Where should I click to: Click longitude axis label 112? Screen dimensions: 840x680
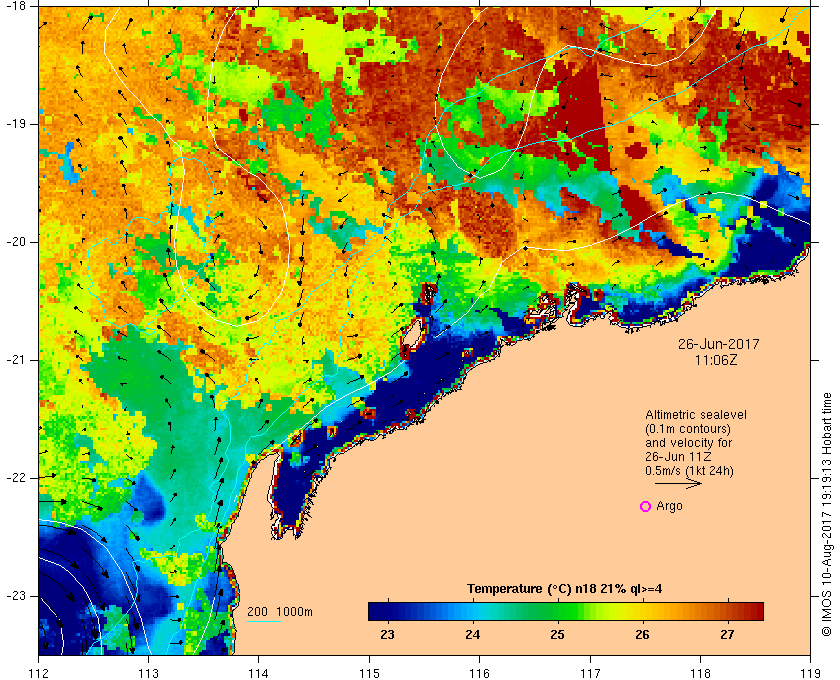(39, 673)
